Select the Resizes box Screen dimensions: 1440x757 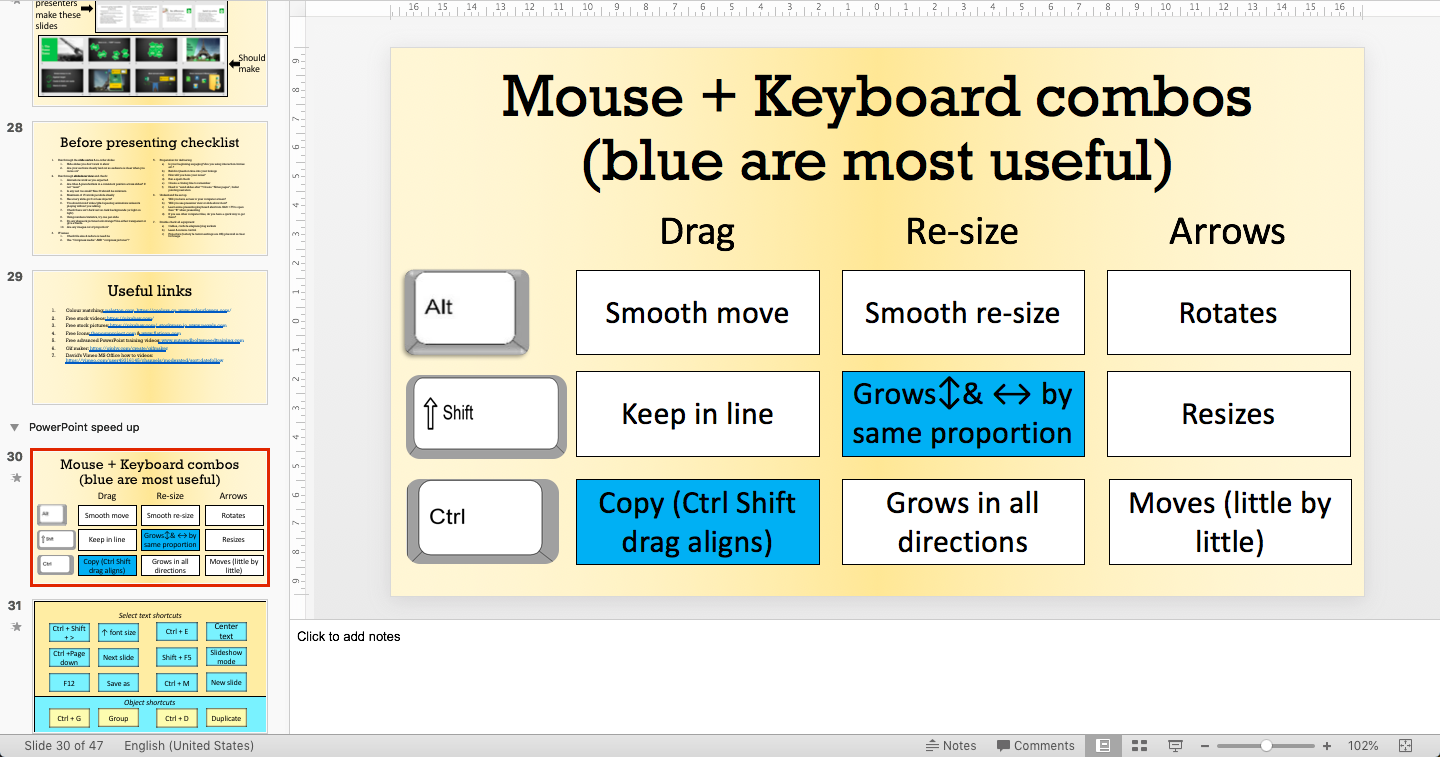pos(1229,414)
